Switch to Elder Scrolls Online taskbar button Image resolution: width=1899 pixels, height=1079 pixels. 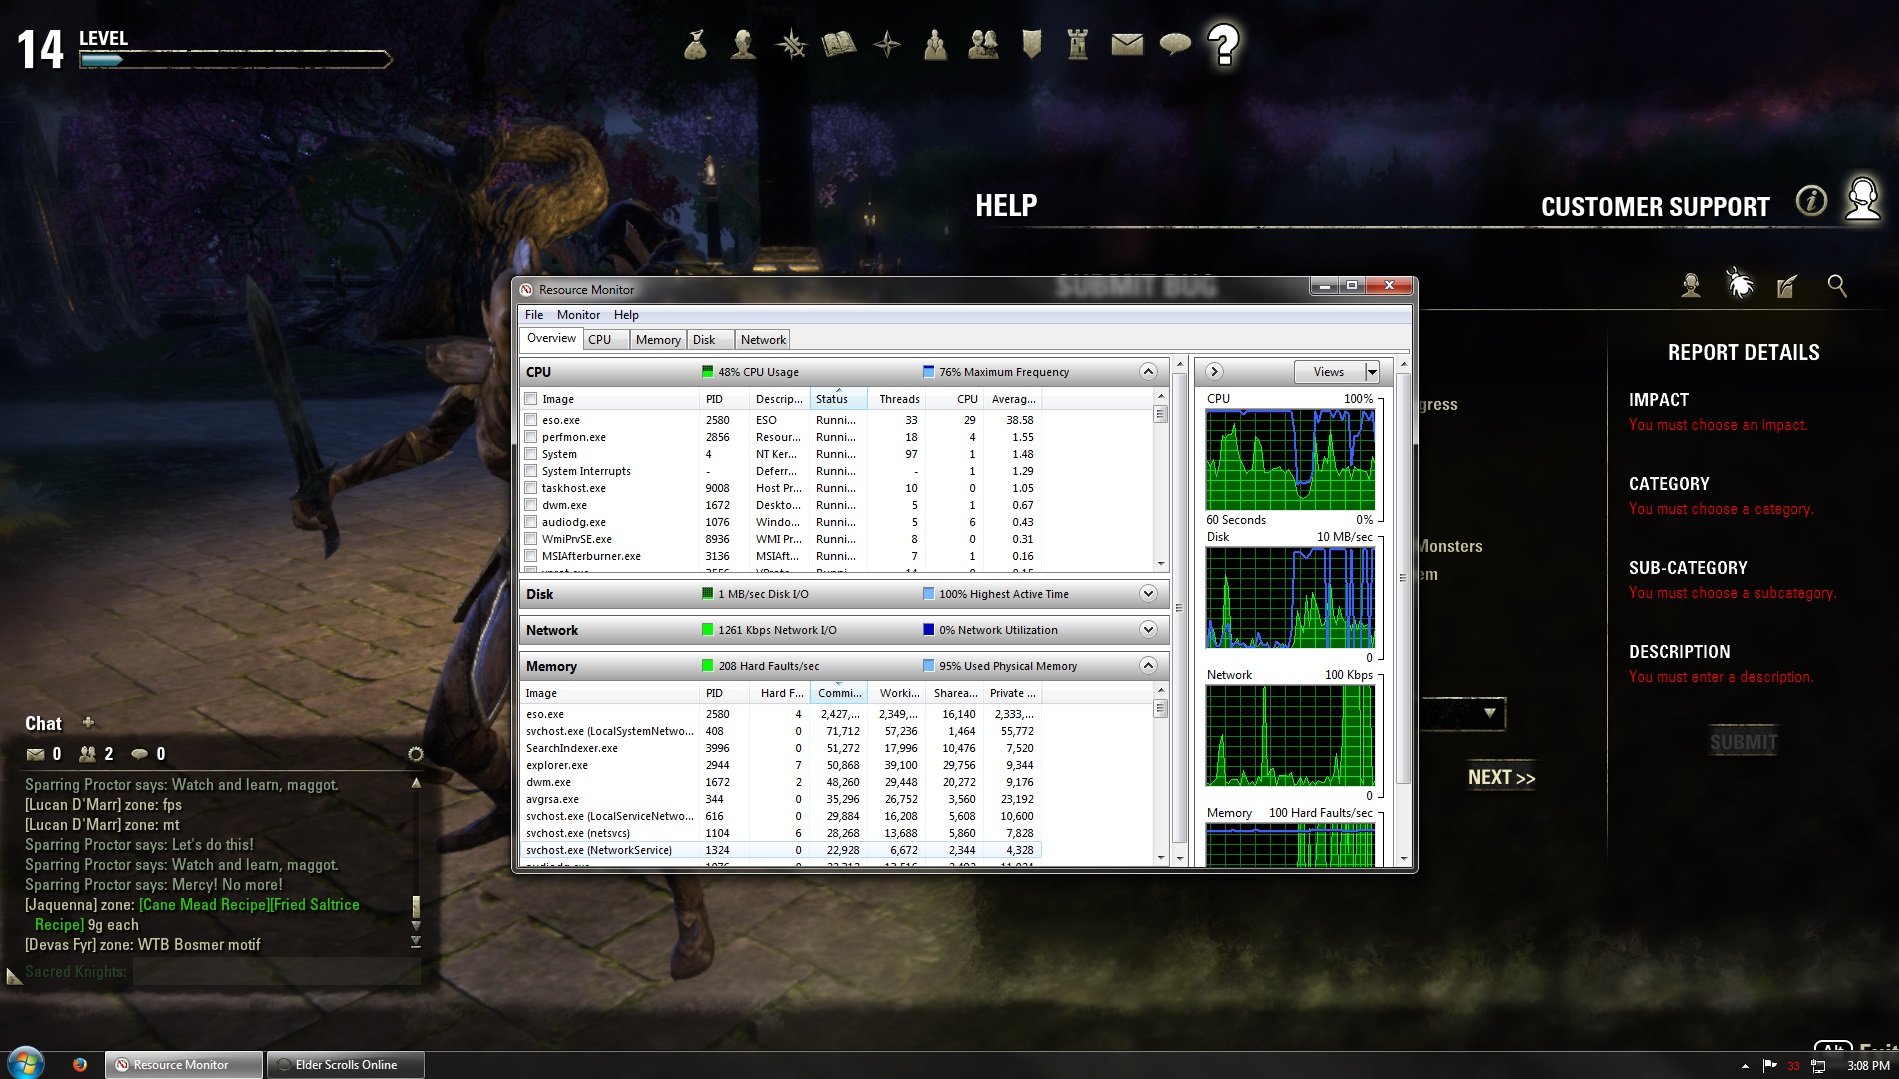point(346,1065)
